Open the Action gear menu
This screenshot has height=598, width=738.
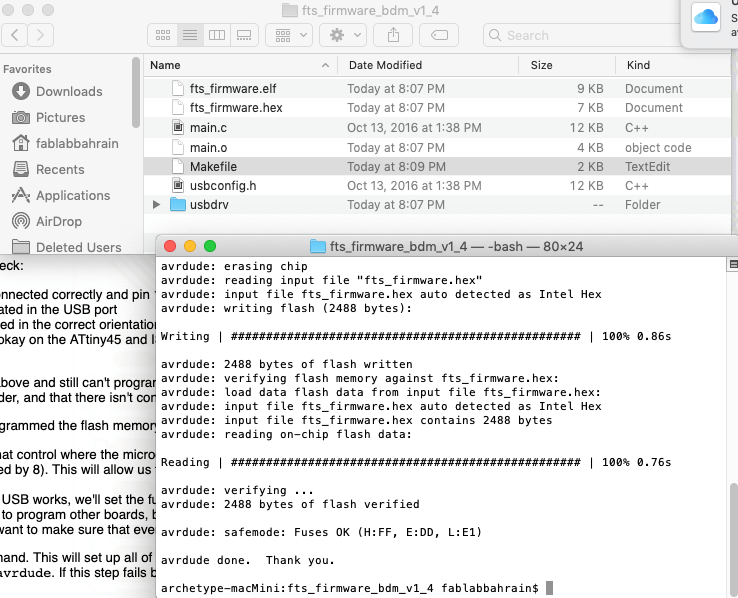pyautogui.click(x=343, y=35)
